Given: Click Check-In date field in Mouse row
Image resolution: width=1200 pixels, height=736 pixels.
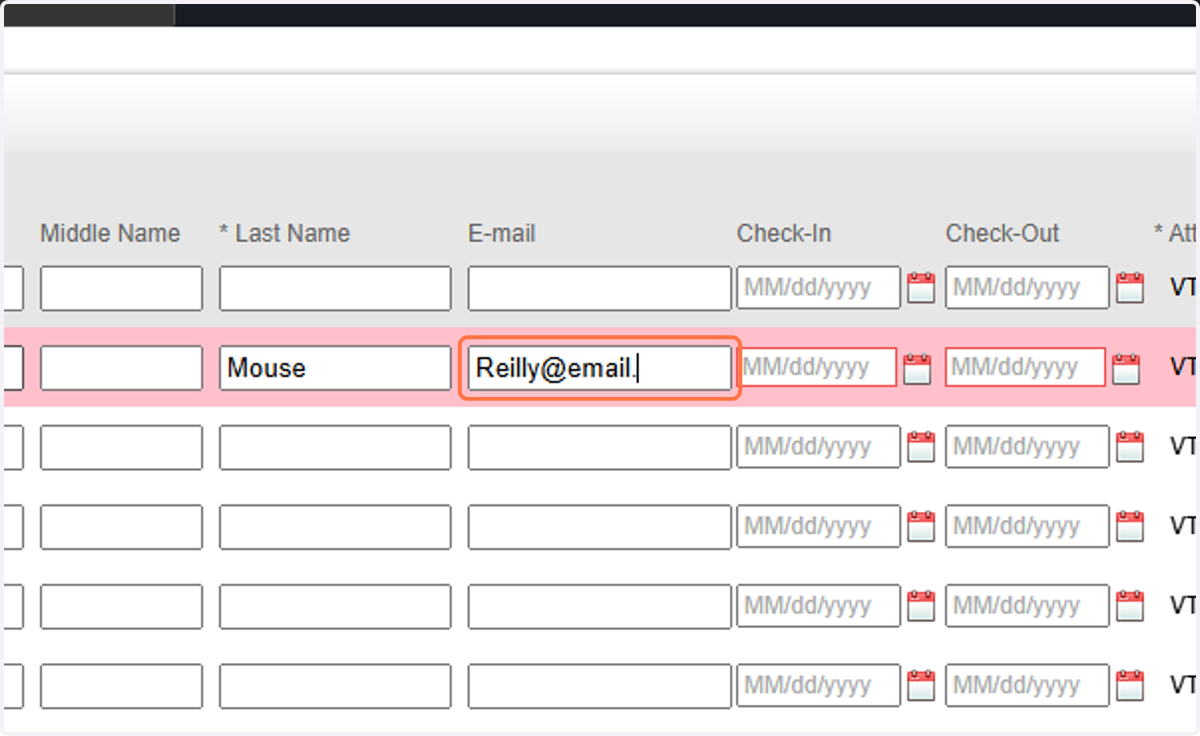Looking at the screenshot, I should tap(817, 368).
